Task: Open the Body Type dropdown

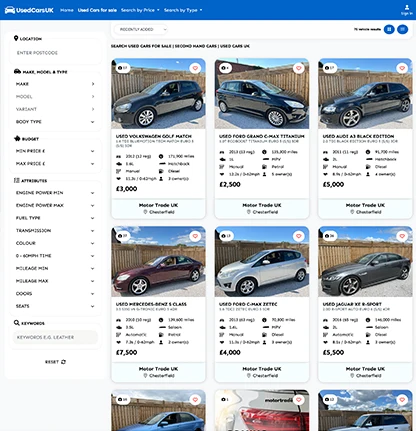Action: coord(55,122)
